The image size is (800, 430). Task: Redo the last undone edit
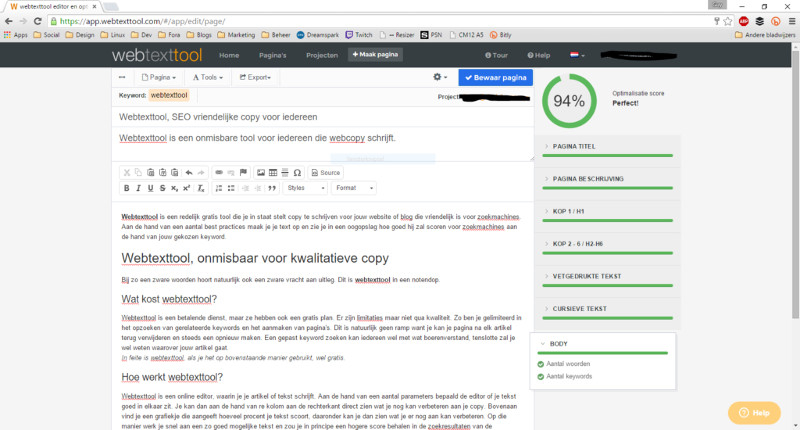[x=201, y=172]
